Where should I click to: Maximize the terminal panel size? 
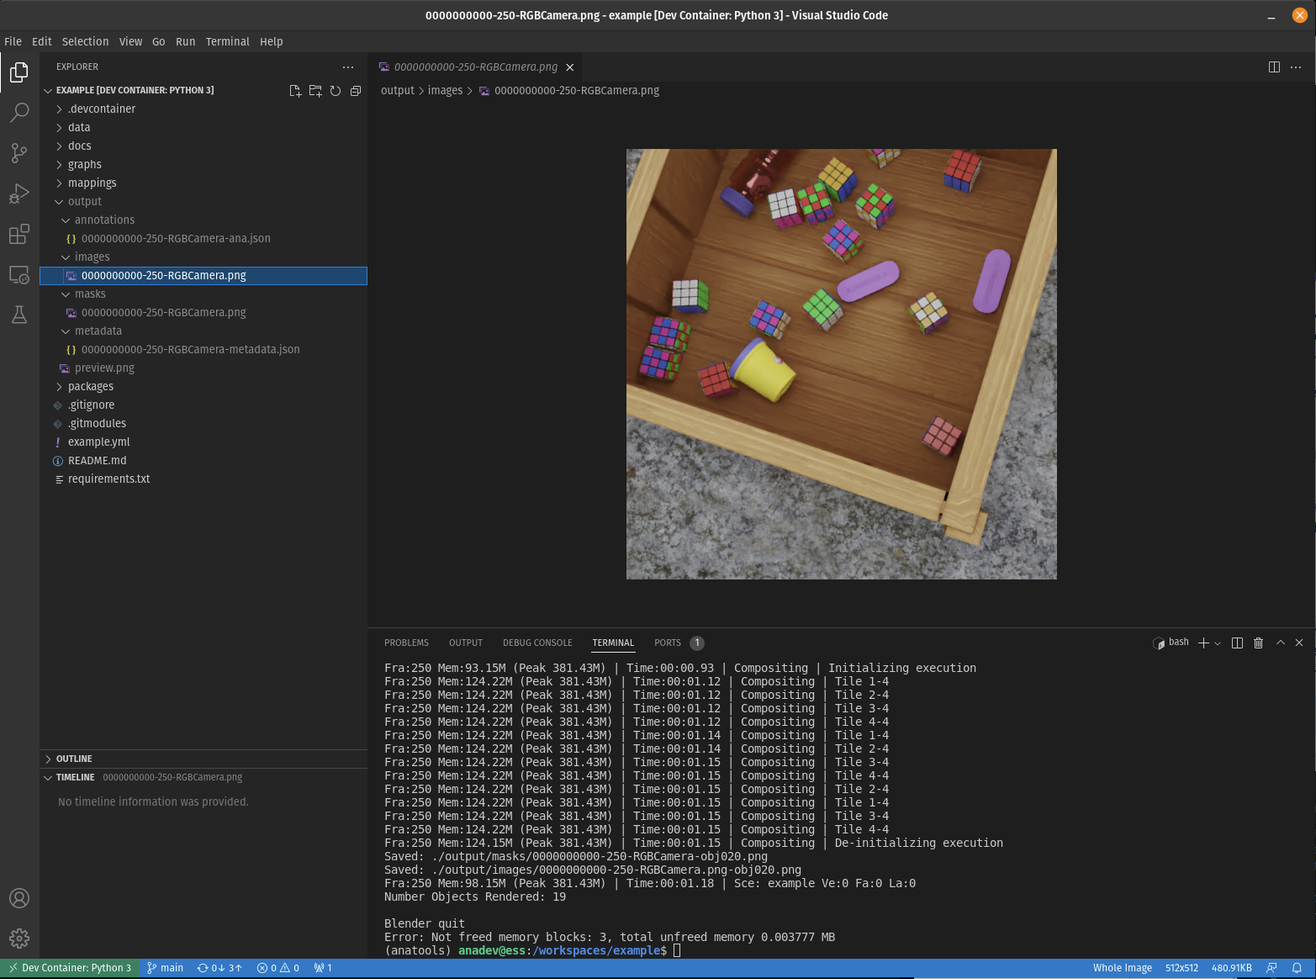[x=1280, y=643]
